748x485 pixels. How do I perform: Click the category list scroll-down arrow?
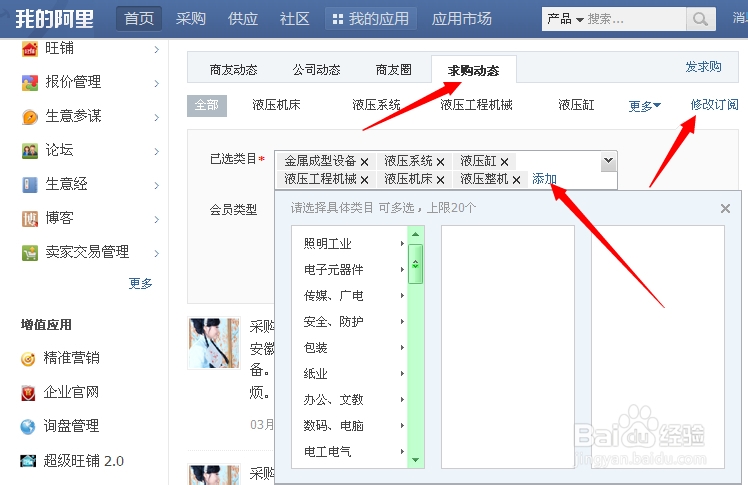click(416, 460)
